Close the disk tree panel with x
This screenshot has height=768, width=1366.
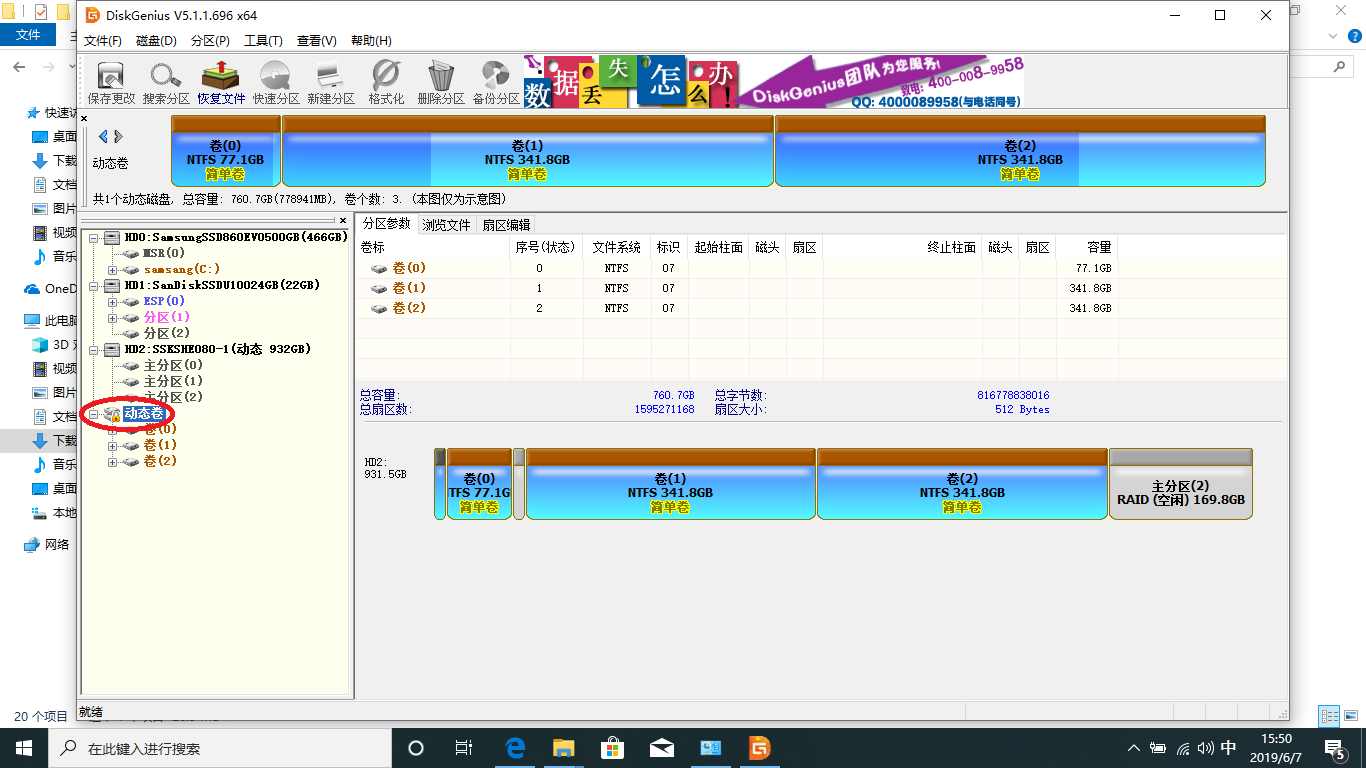pos(343,220)
